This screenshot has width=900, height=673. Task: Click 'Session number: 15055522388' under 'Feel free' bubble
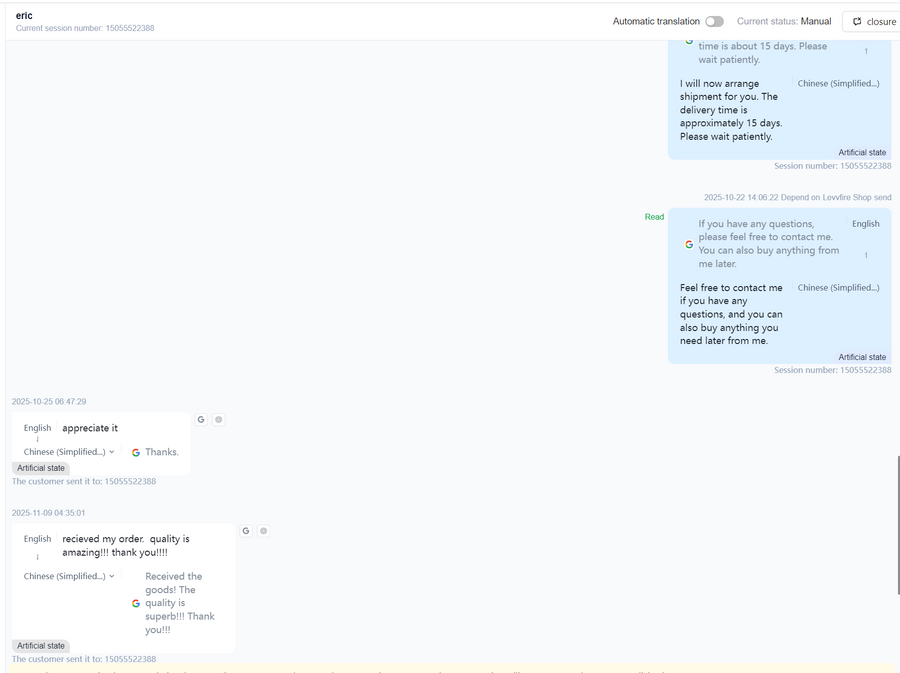[833, 370]
